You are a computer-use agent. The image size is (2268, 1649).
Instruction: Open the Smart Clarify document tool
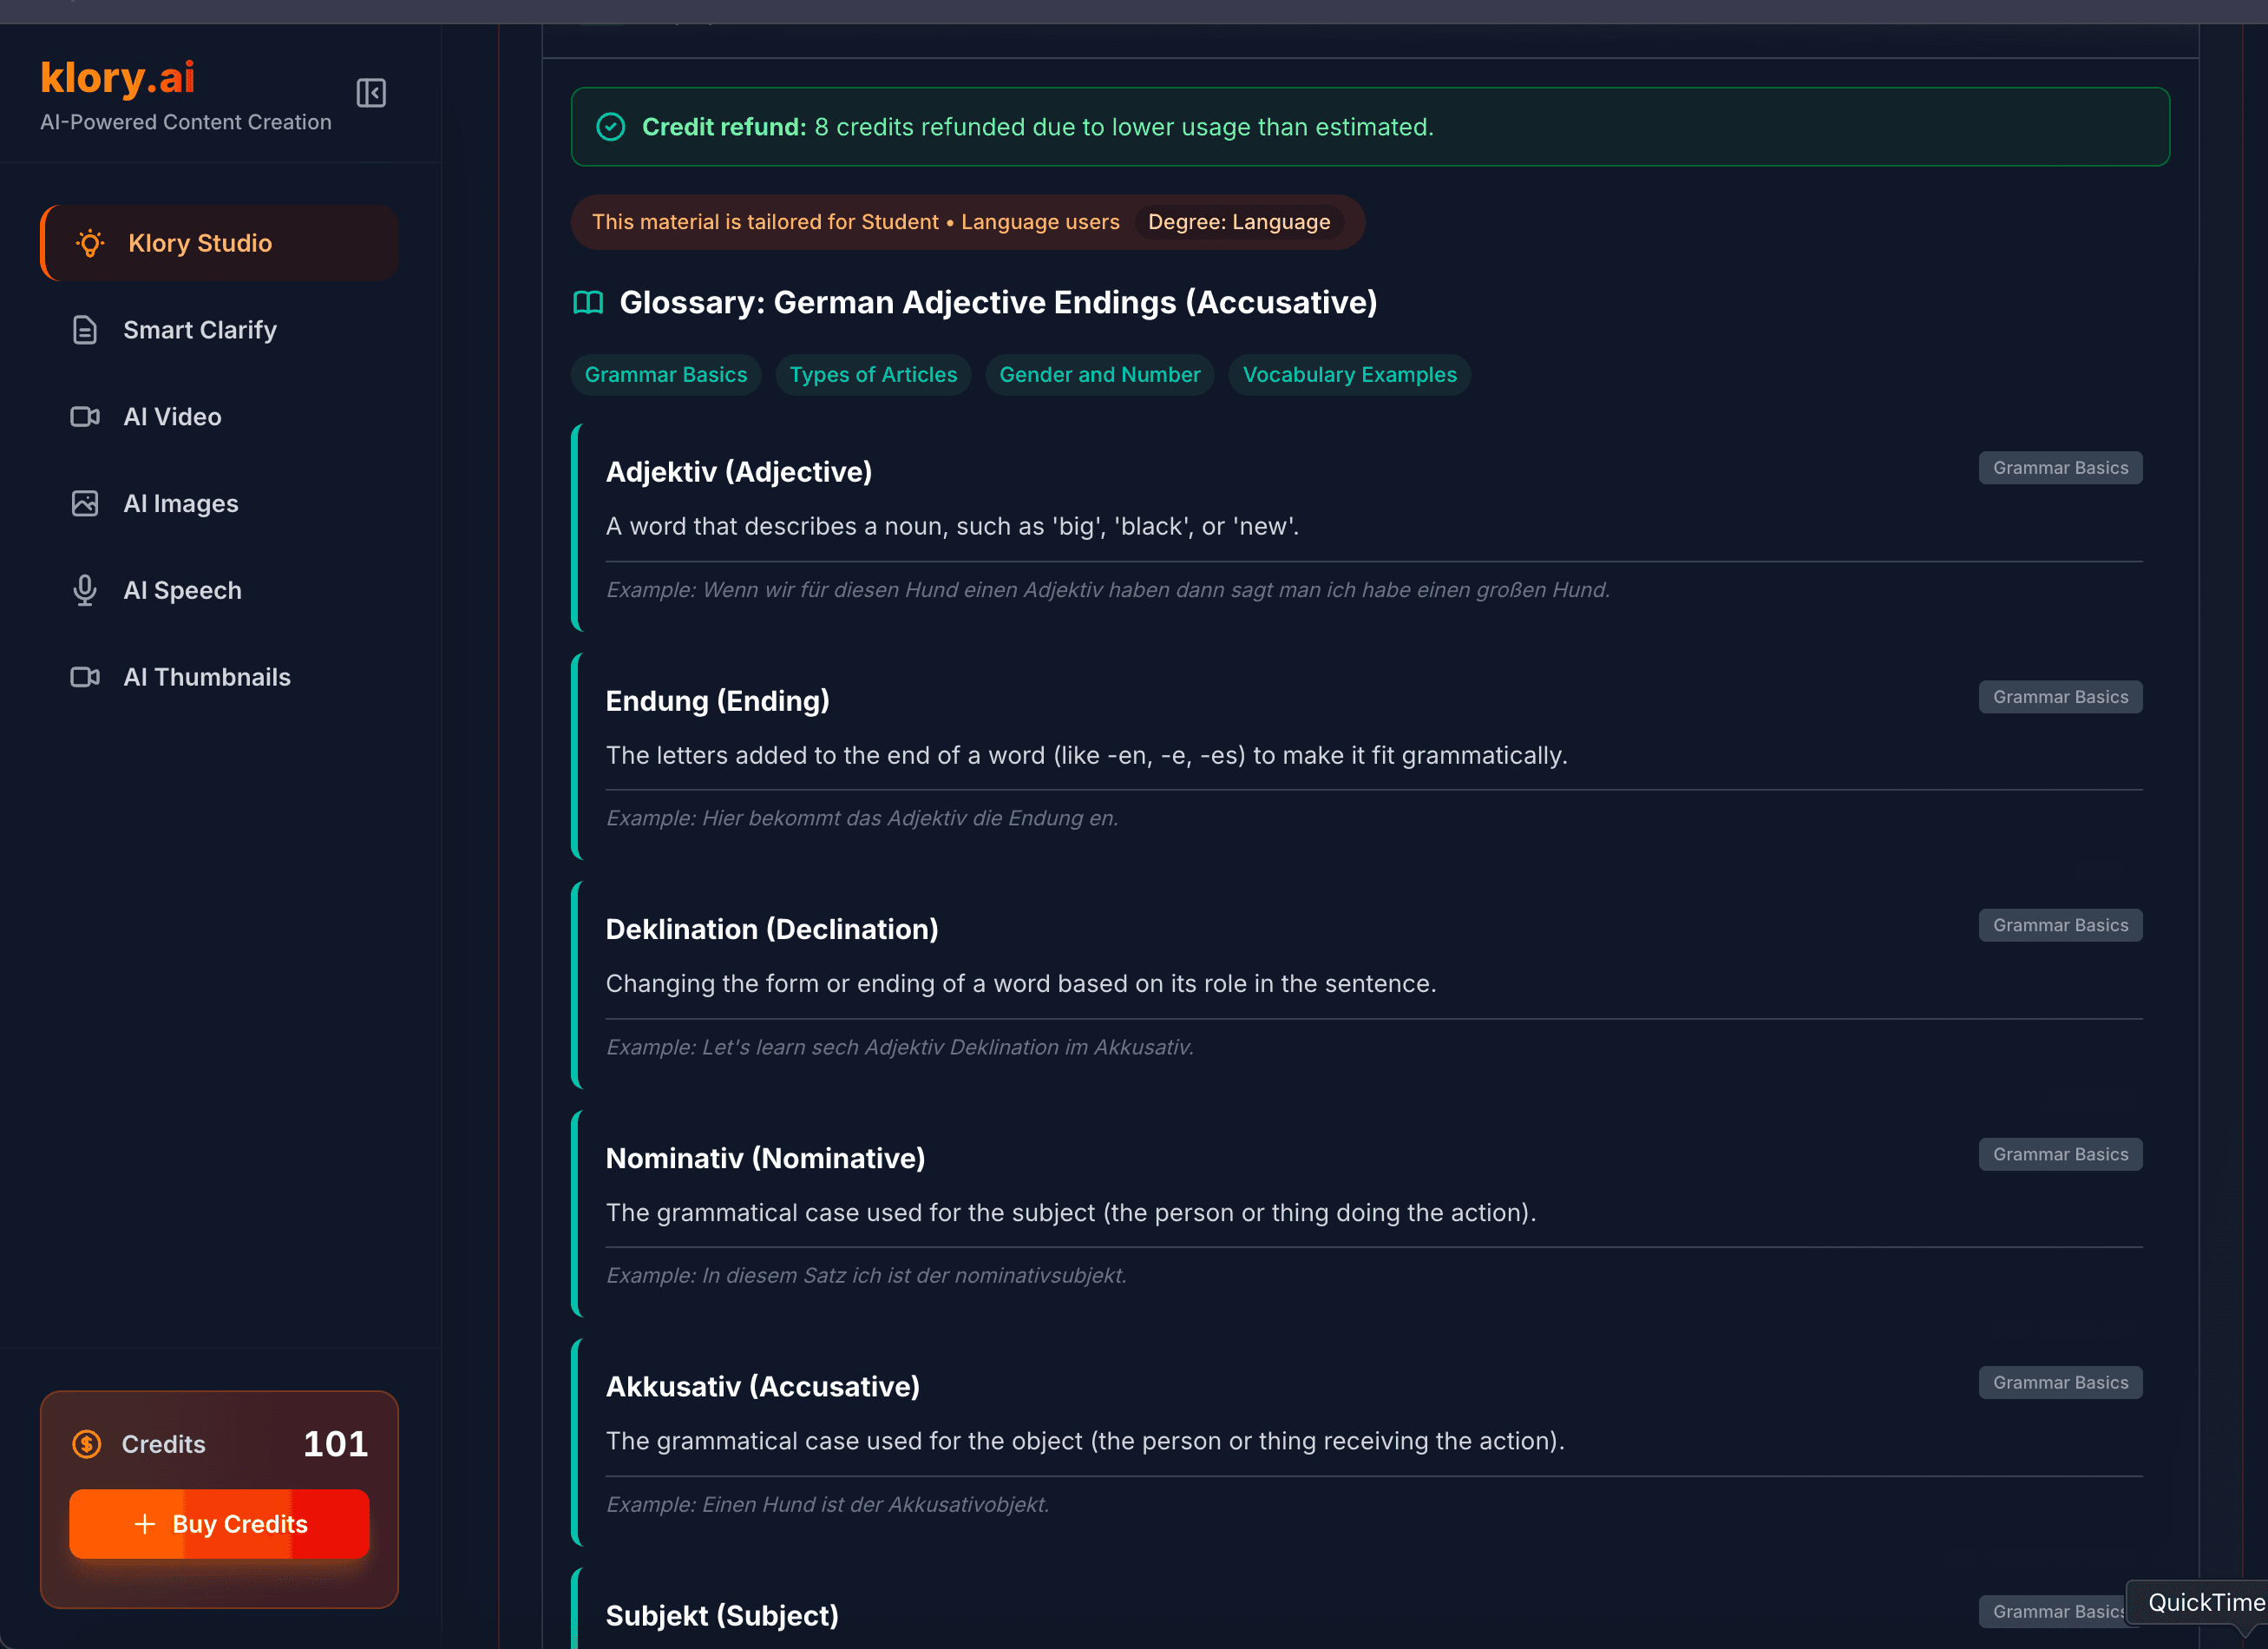[200, 330]
